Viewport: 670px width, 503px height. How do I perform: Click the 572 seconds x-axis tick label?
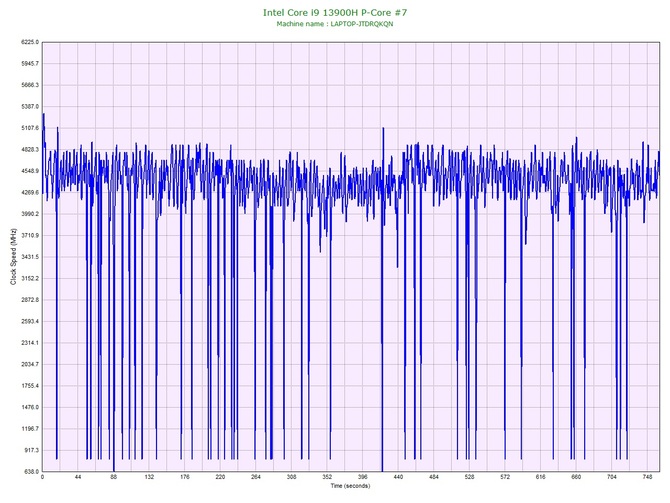(x=505, y=477)
